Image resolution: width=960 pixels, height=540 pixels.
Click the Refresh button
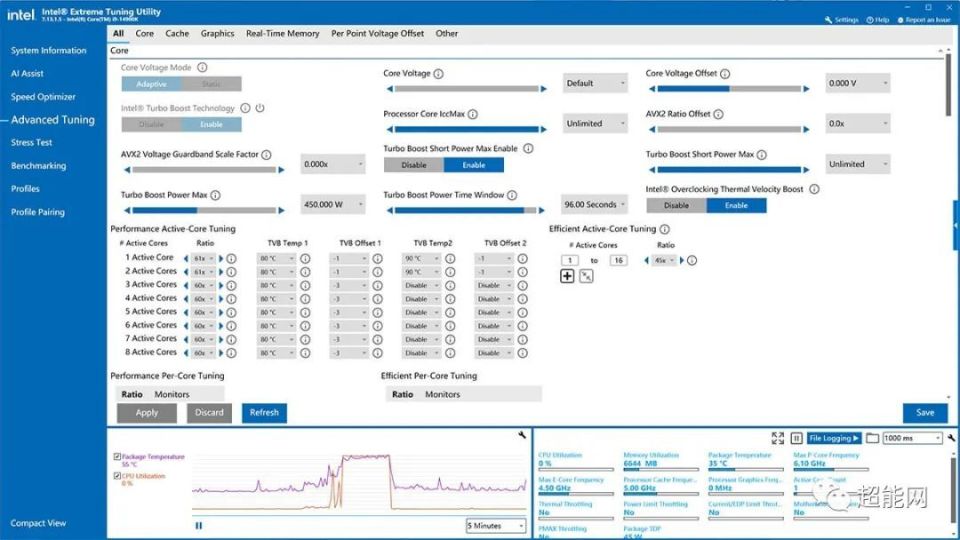coord(264,413)
